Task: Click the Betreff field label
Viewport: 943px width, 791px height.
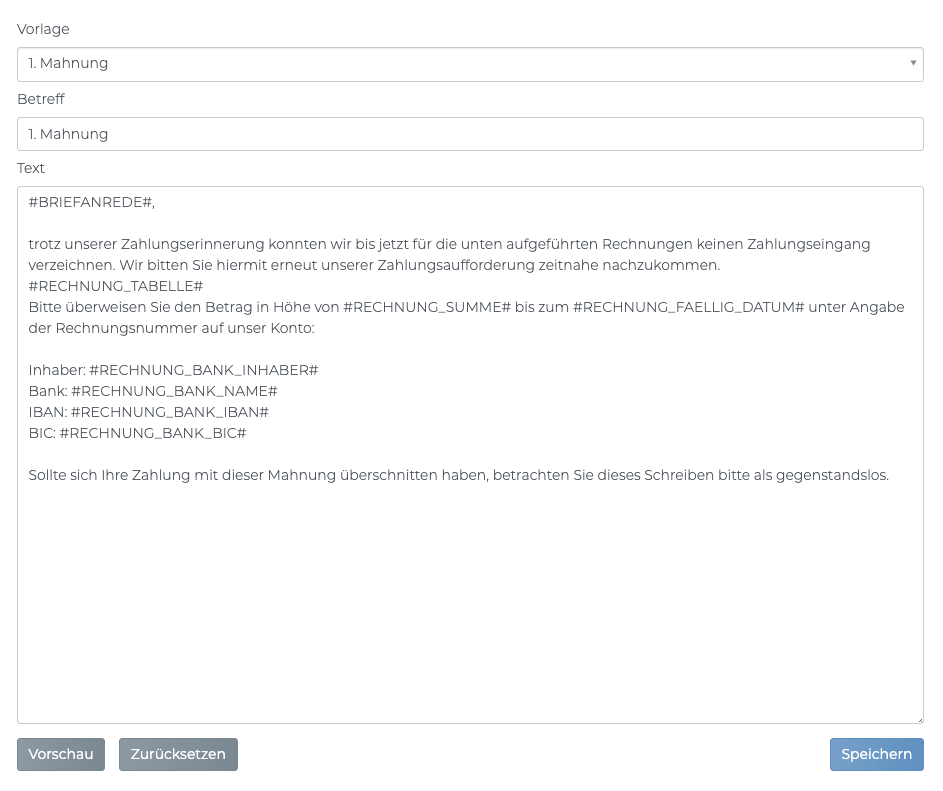Action: coord(40,99)
